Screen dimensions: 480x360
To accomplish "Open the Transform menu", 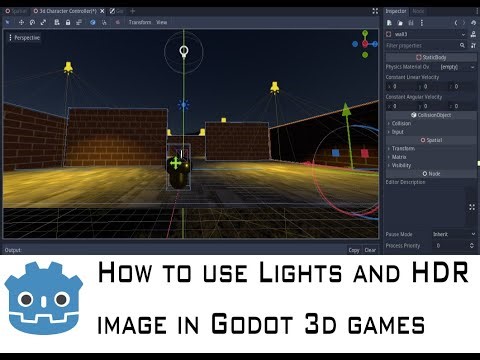I will [x=140, y=22].
